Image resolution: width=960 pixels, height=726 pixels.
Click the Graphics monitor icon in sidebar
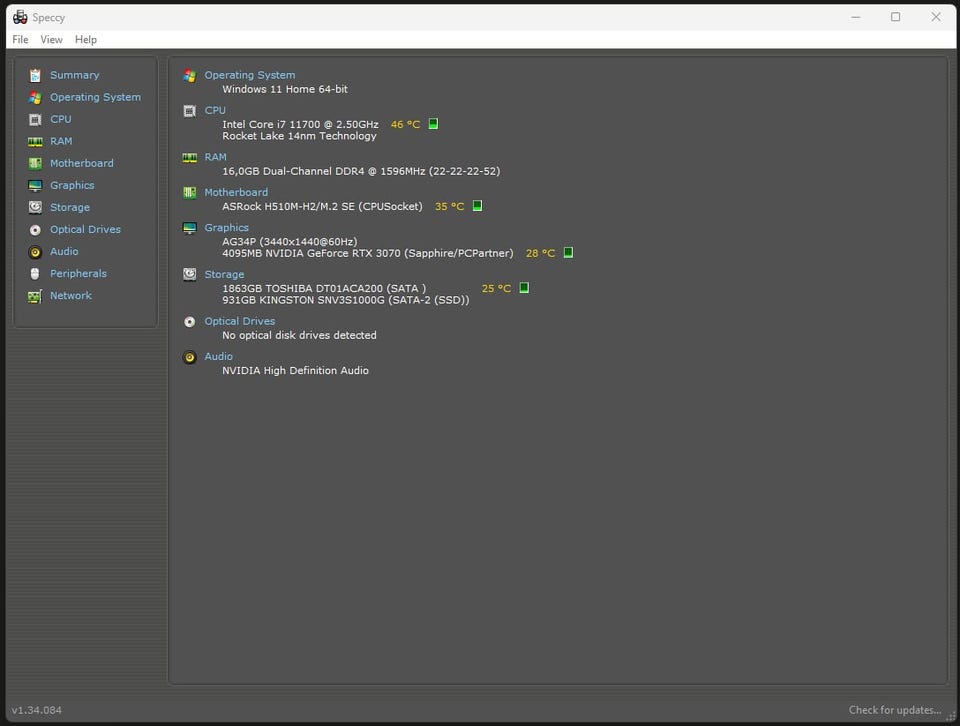click(x=35, y=185)
